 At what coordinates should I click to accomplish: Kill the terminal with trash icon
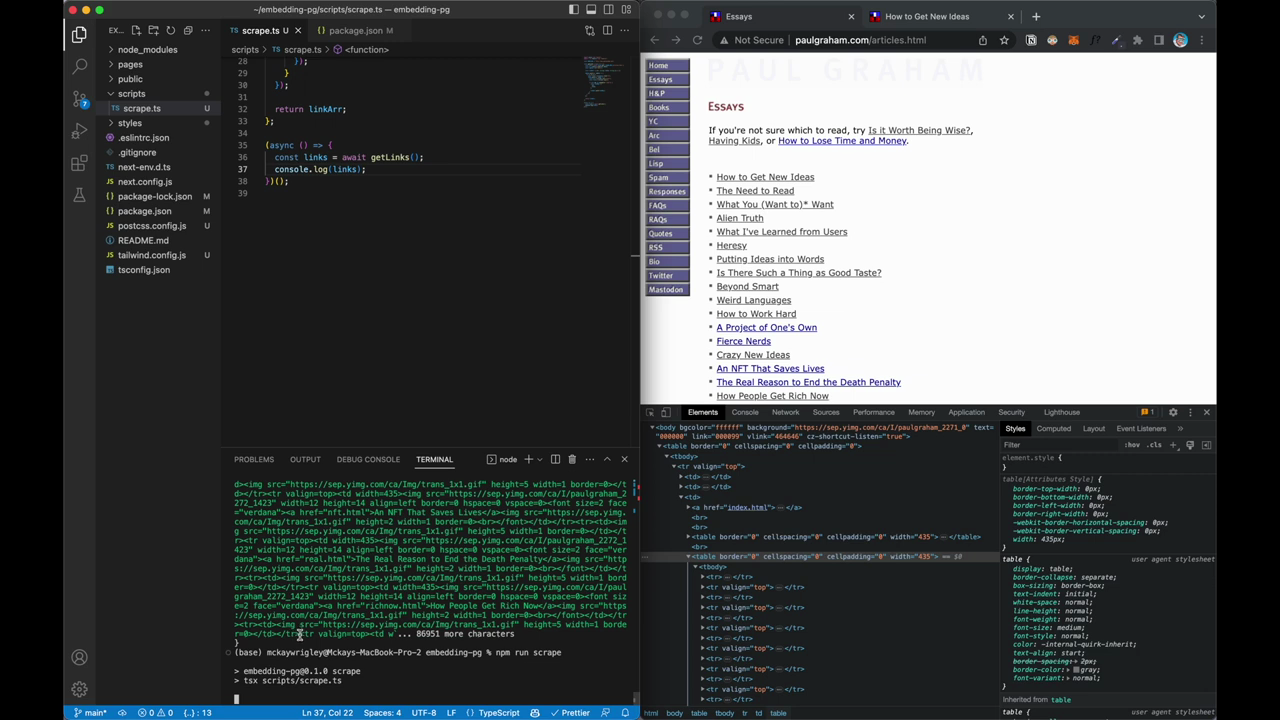point(572,459)
